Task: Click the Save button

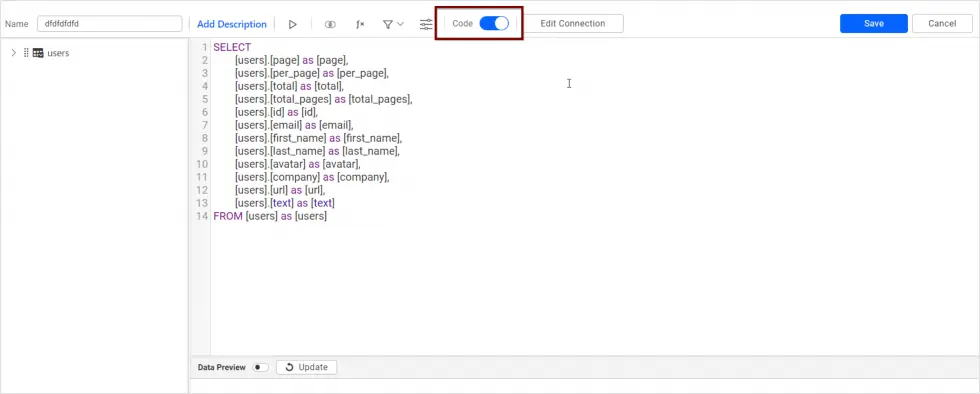Action: pos(874,24)
